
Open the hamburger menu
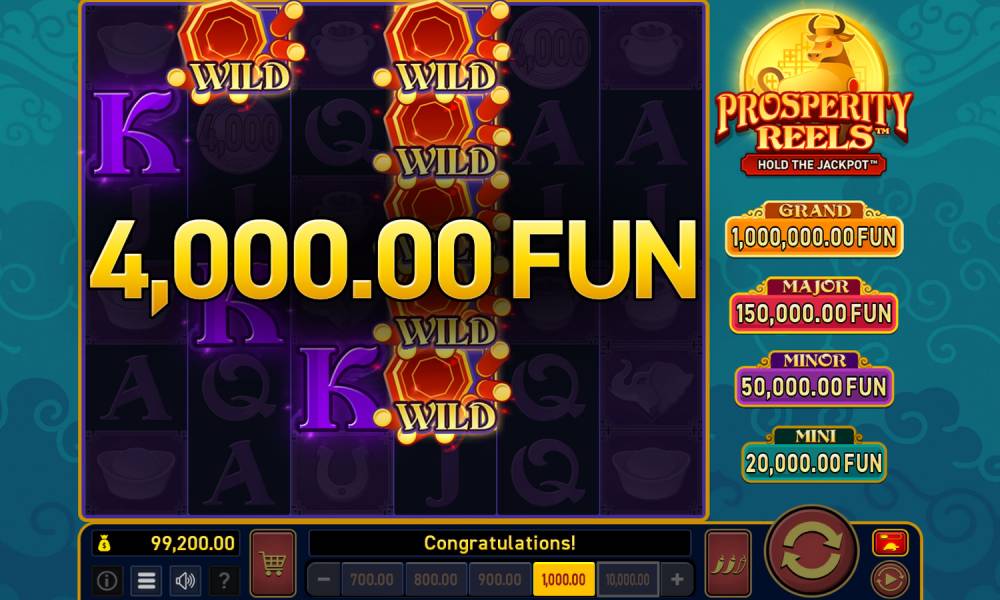coord(146,580)
